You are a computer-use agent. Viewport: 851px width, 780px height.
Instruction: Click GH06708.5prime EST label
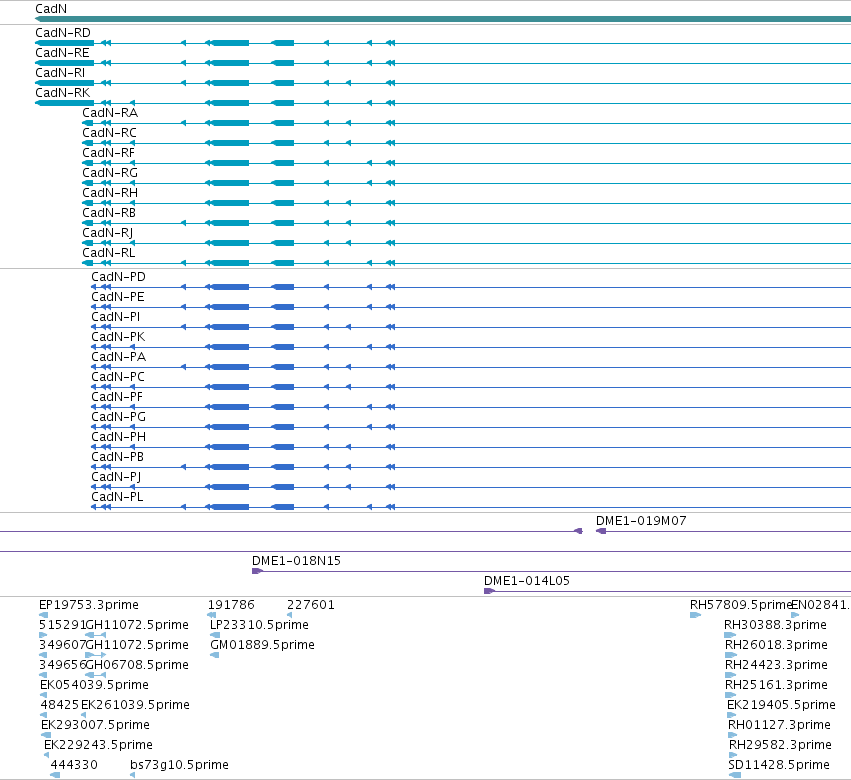pos(138,666)
